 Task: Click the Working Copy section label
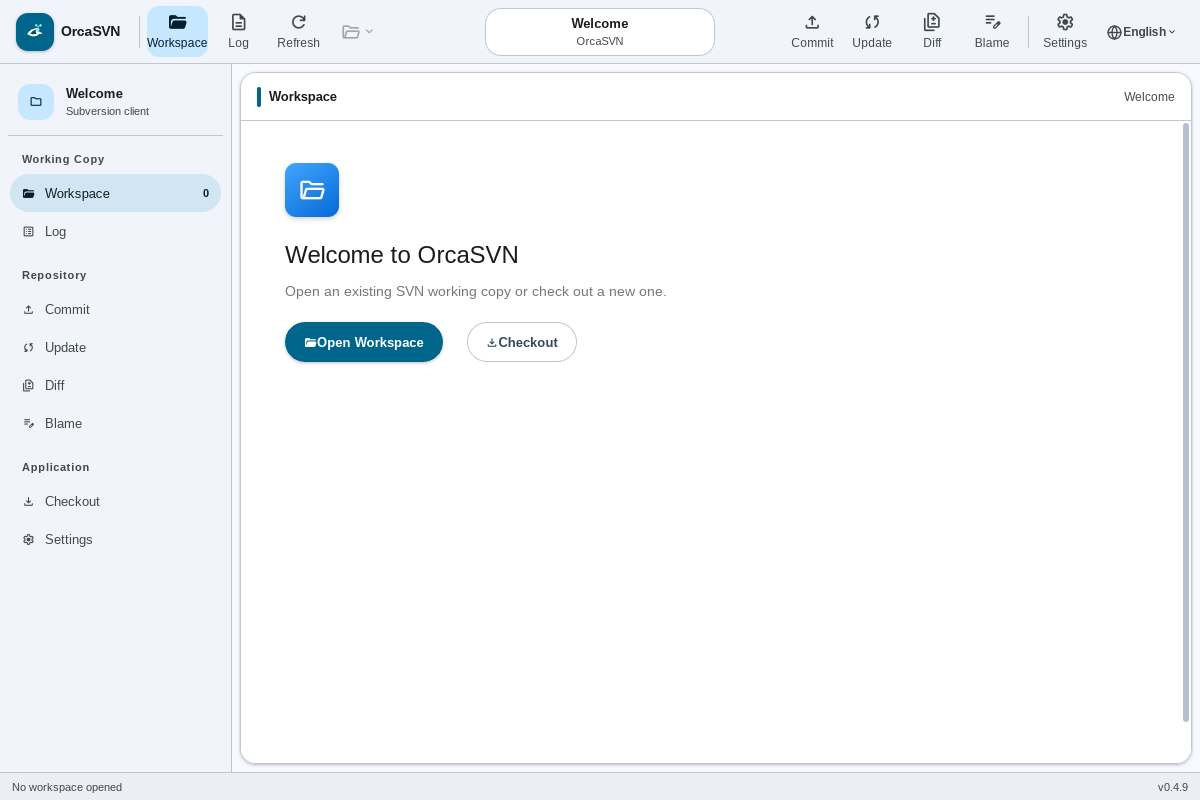click(x=63, y=159)
